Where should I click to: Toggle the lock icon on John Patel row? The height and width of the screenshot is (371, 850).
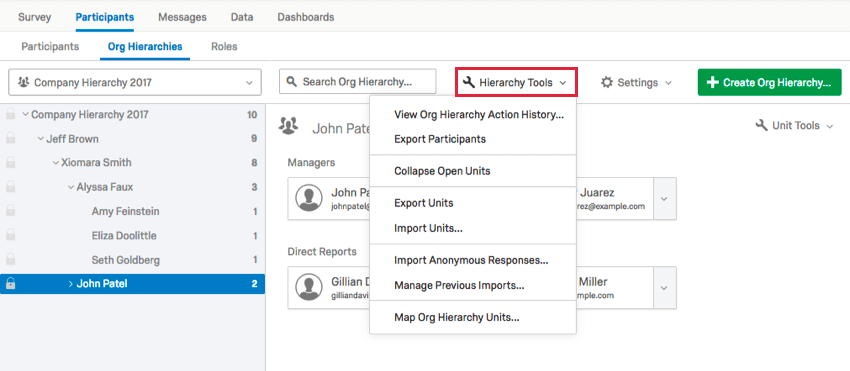click(x=10, y=284)
